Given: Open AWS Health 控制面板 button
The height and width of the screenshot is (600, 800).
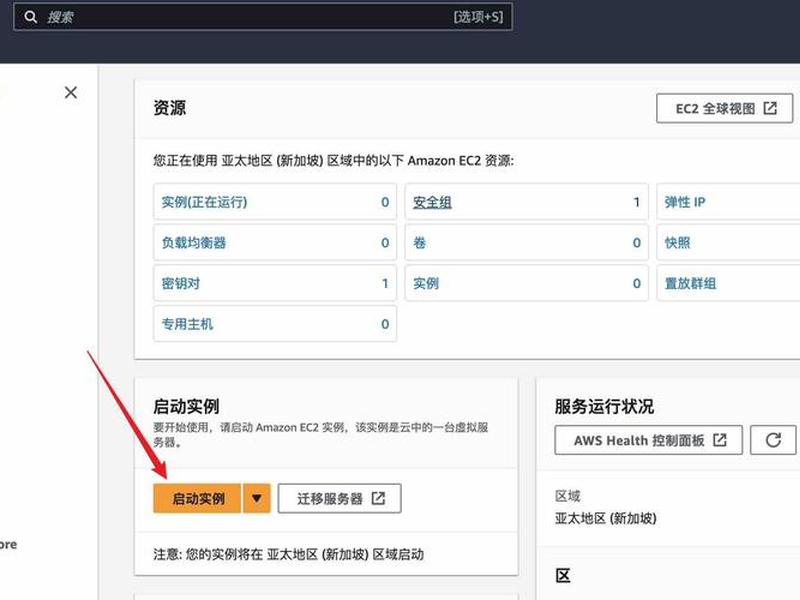Looking at the screenshot, I should pyautogui.click(x=648, y=440).
